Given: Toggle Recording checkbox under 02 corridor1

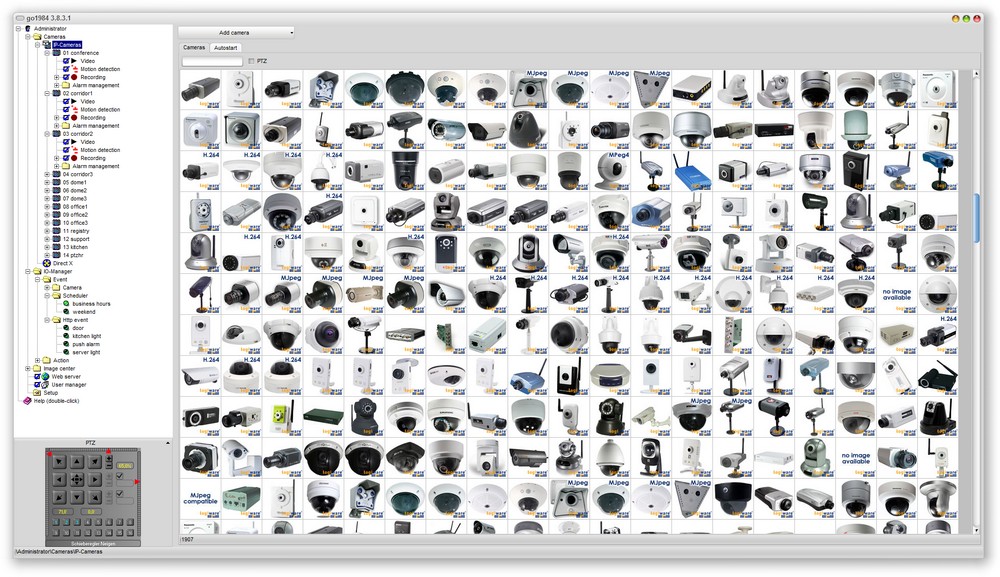Looking at the screenshot, I should (66, 117).
